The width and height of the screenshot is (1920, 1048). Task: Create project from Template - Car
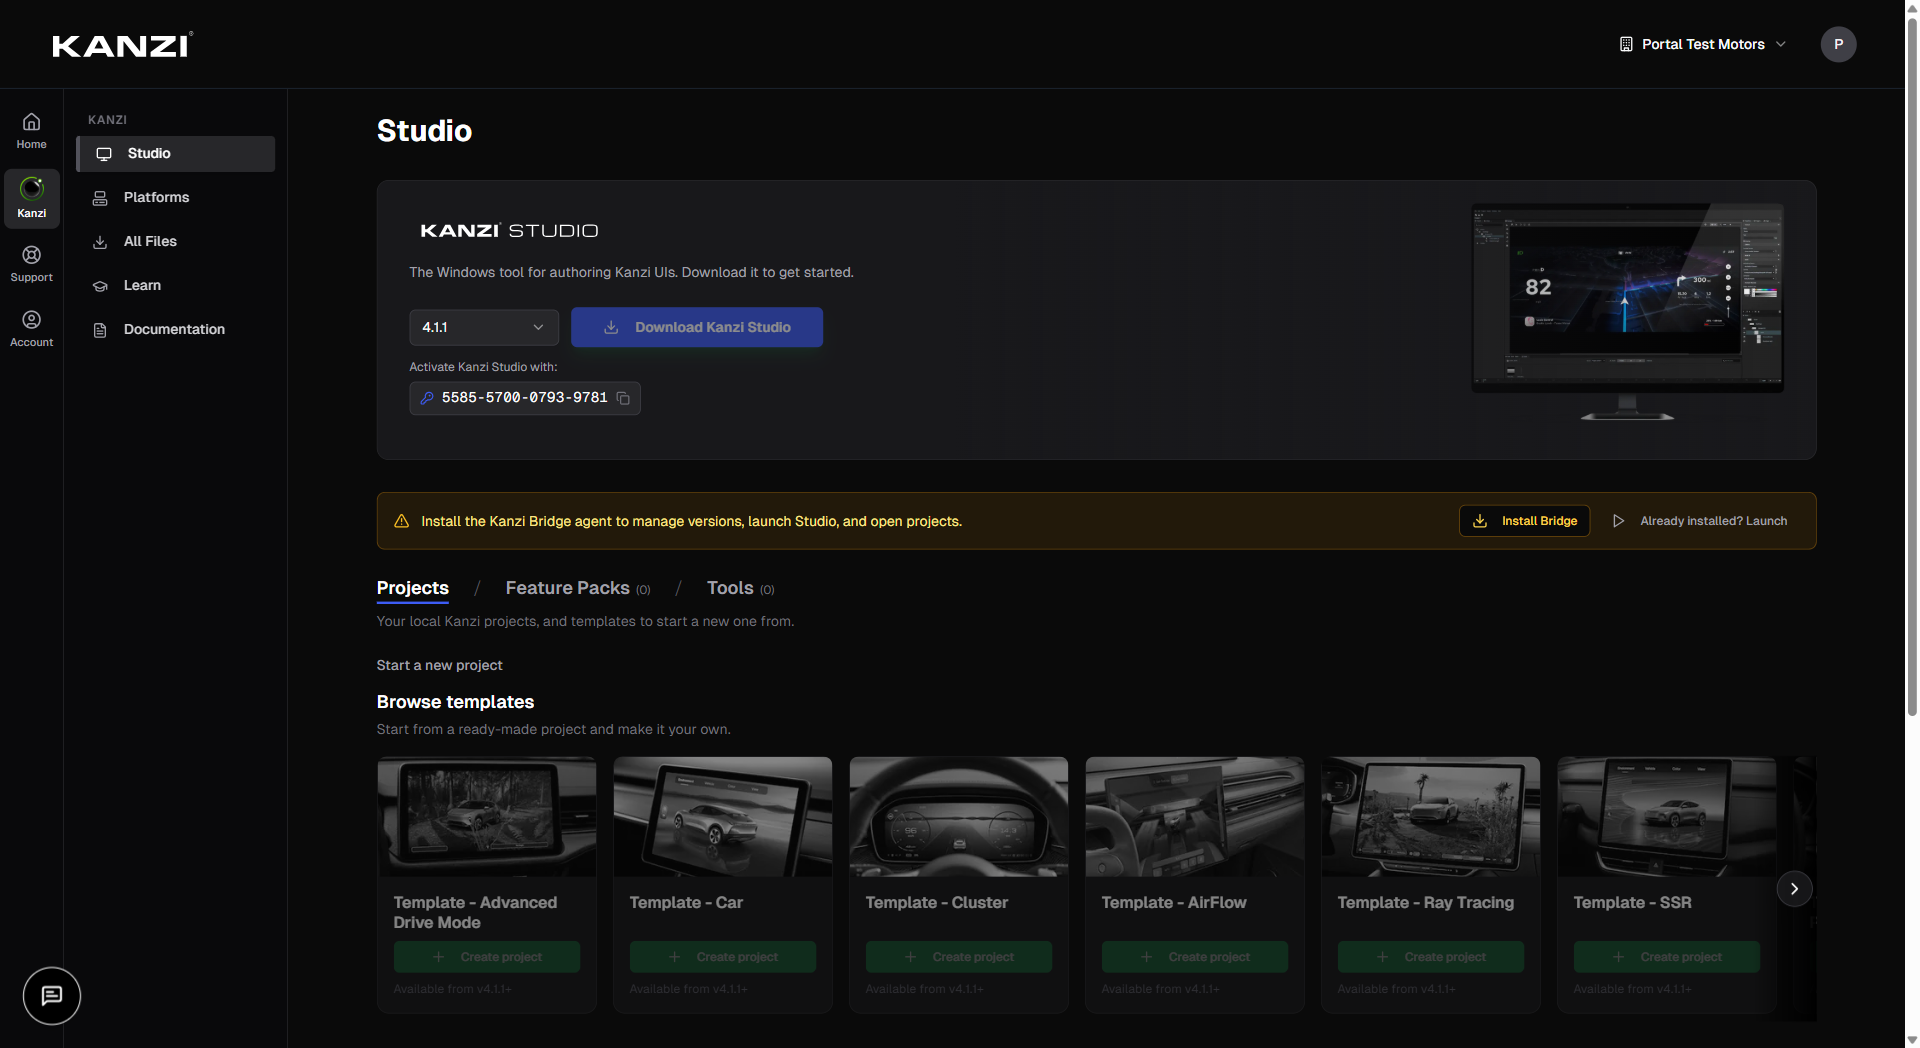(723, 957)
